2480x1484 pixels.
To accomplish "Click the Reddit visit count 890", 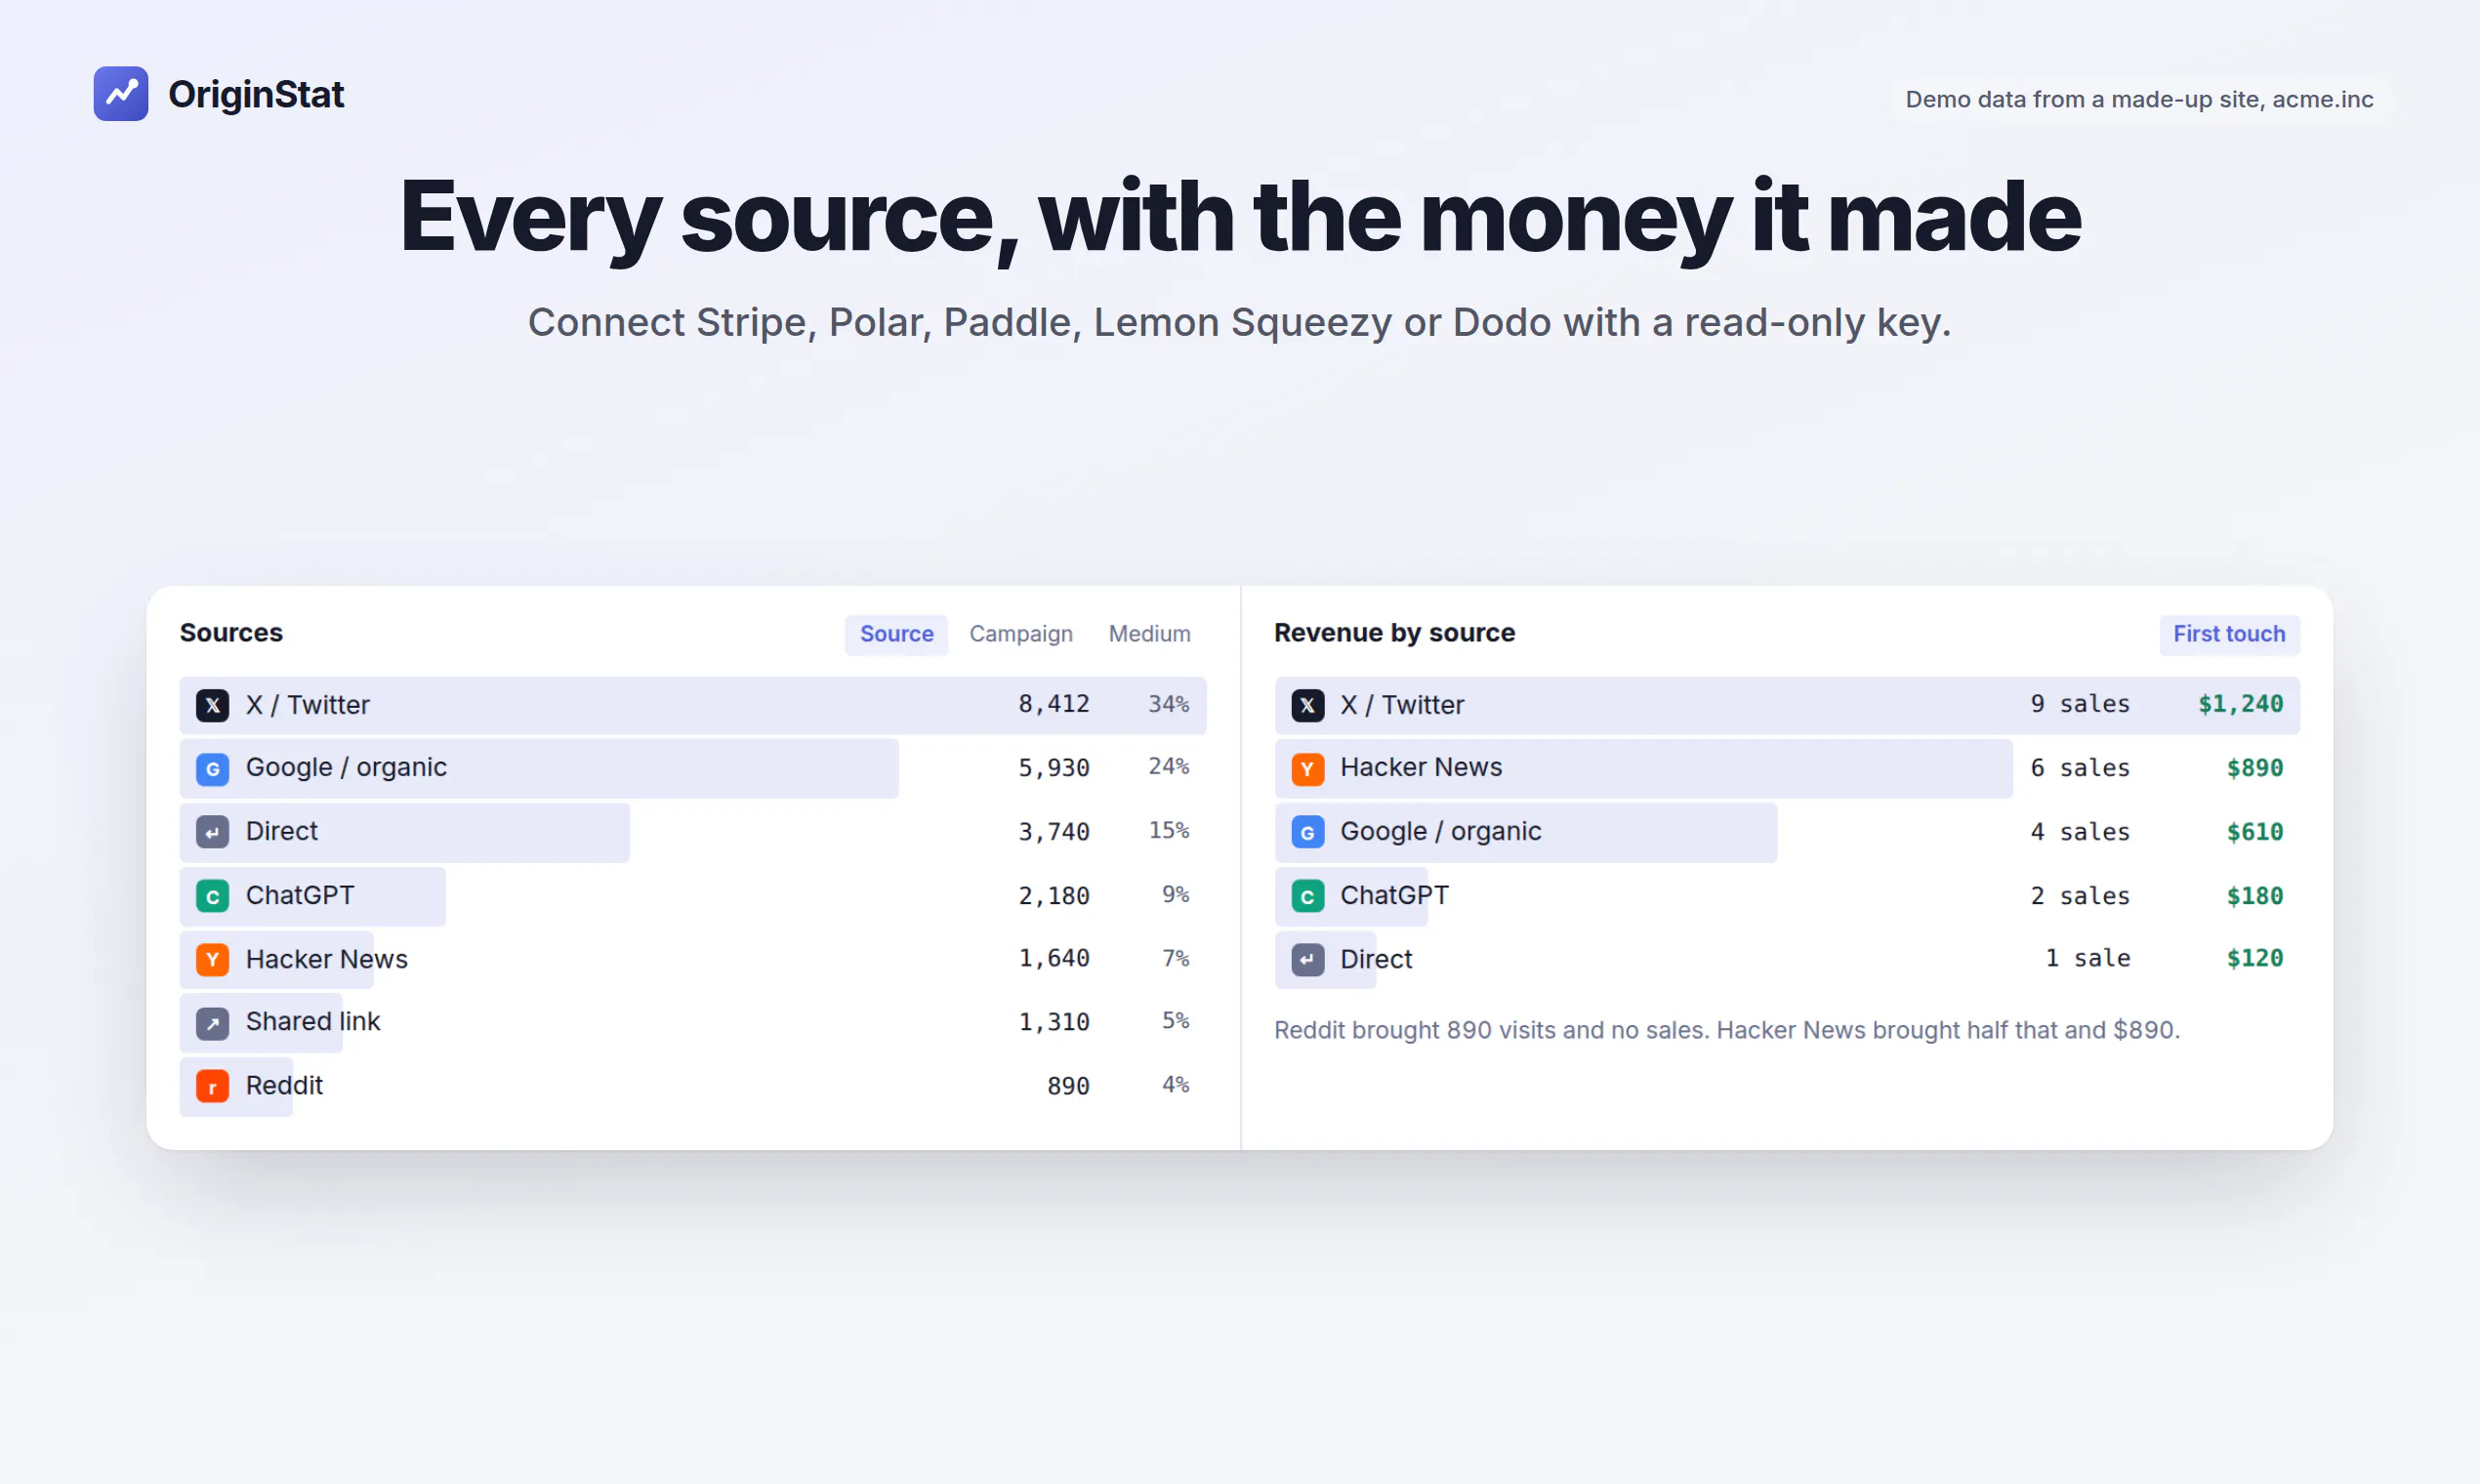I will coord(1068,1086).
